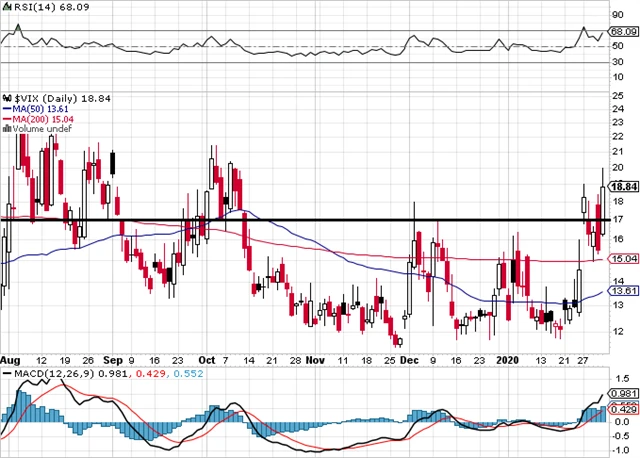Click the Aug label on the date axis

tap(10, 357)
